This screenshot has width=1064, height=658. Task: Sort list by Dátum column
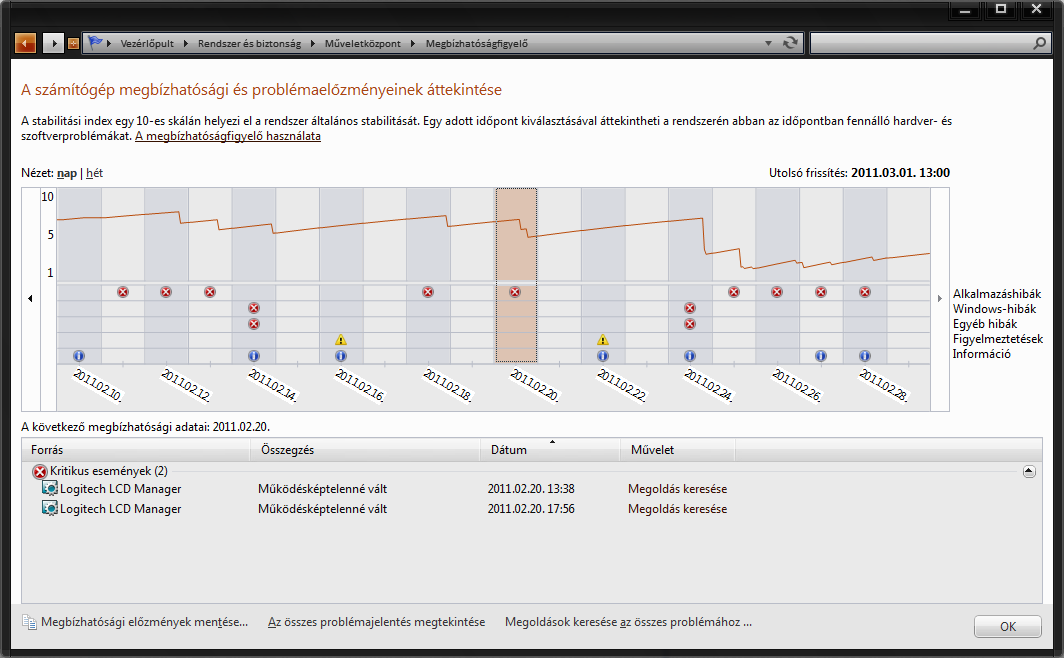pos(550,450)
